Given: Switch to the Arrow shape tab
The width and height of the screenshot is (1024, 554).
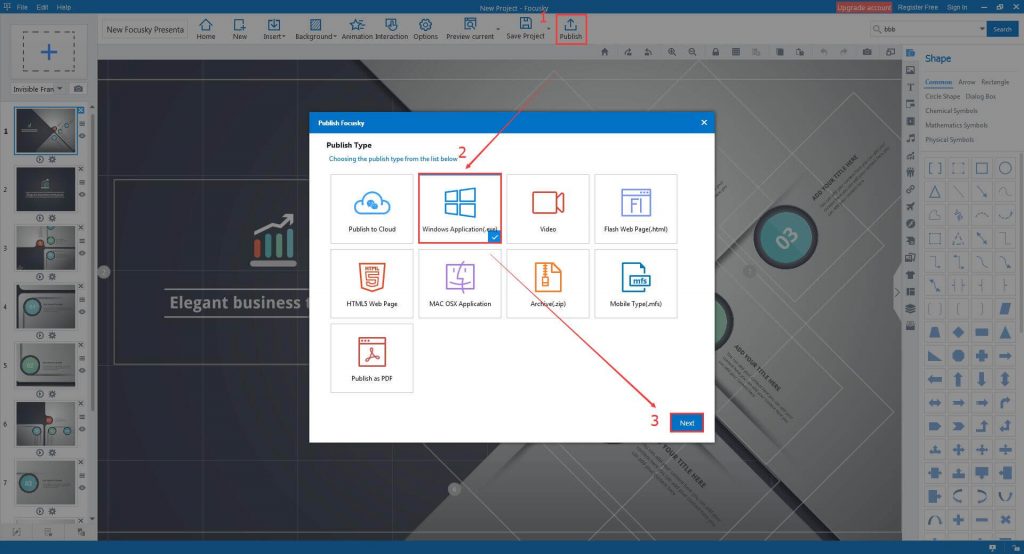Looking at the screenshot, I should coord(966,82).
